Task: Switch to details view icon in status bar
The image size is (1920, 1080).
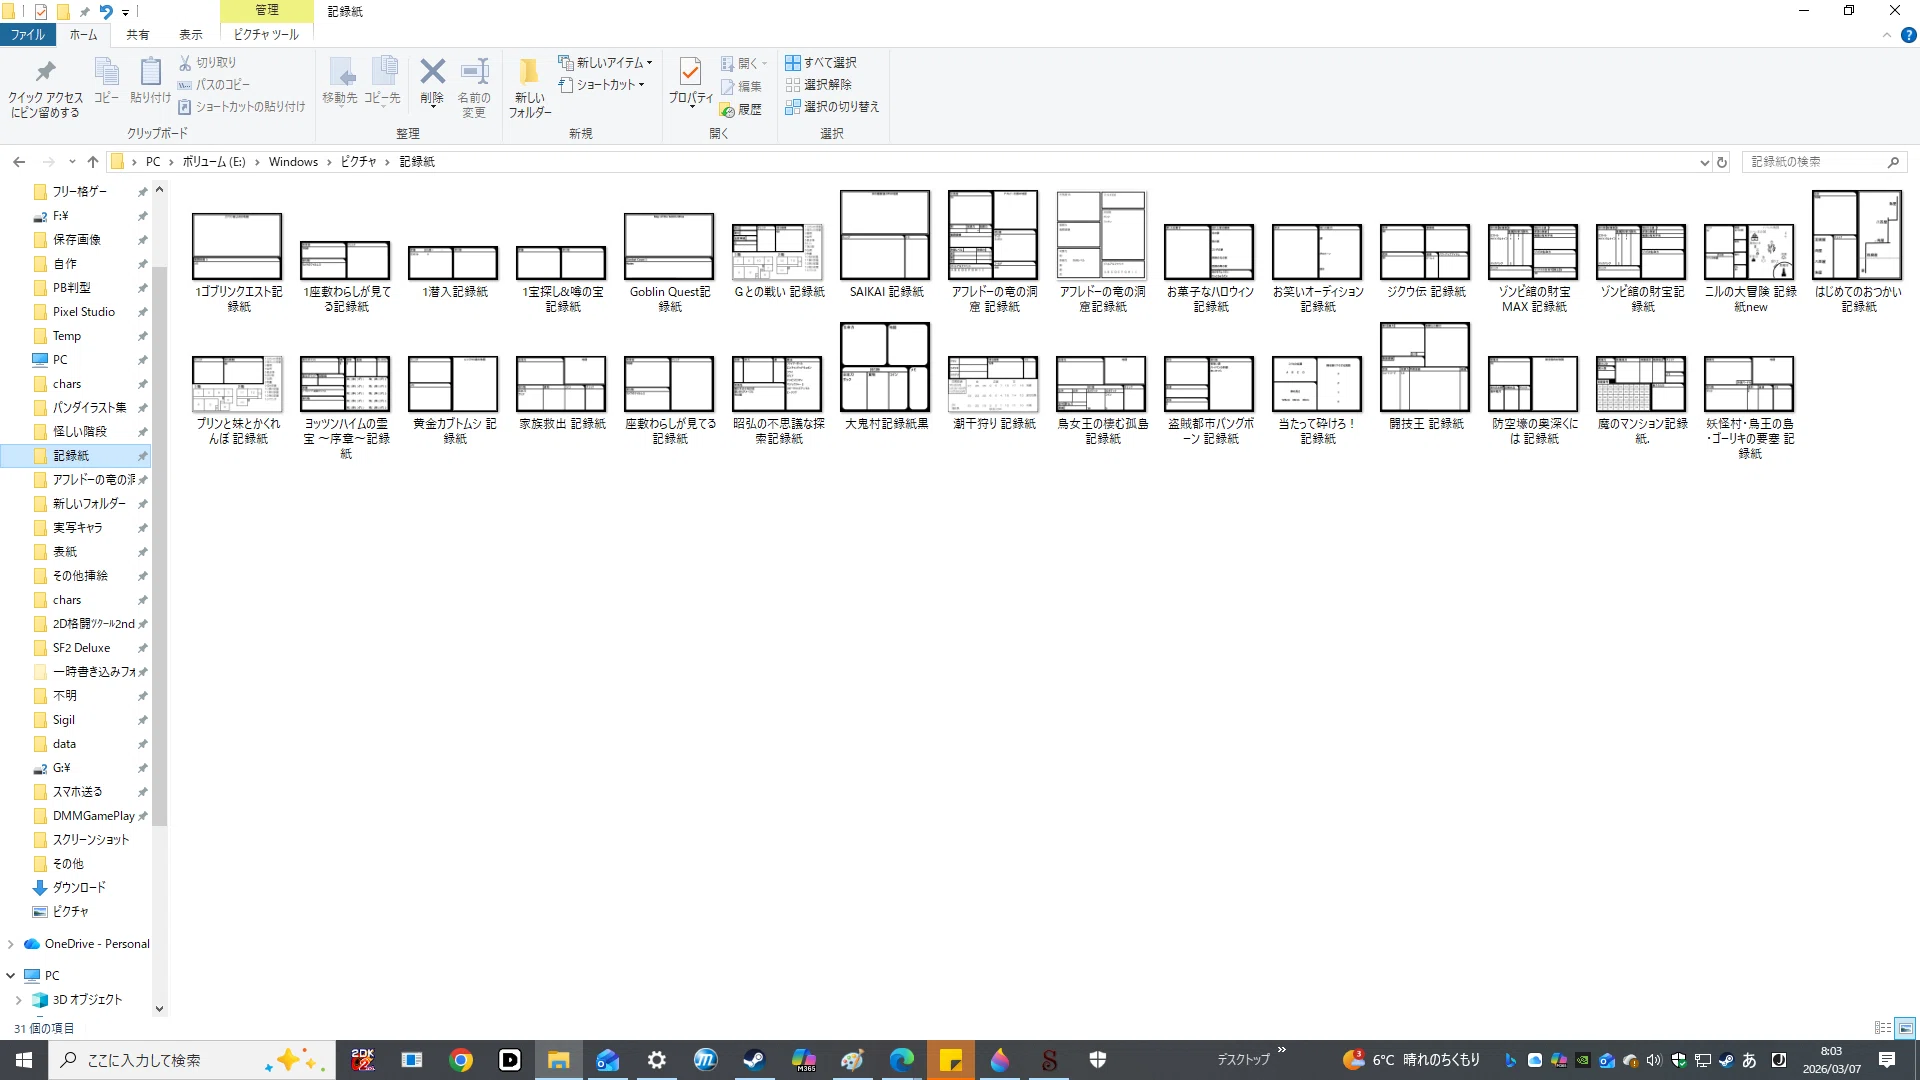Action: click(x=1883, y=1028)
